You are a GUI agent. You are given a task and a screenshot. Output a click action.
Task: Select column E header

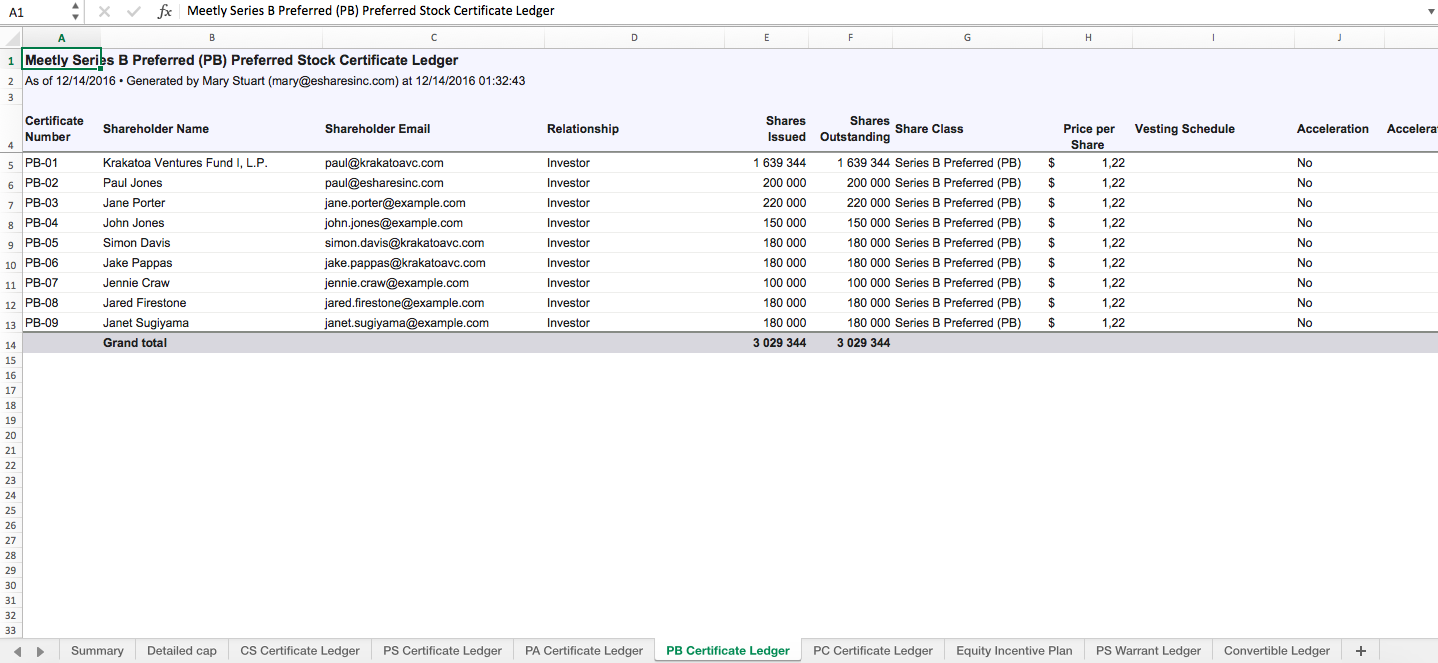766,37
